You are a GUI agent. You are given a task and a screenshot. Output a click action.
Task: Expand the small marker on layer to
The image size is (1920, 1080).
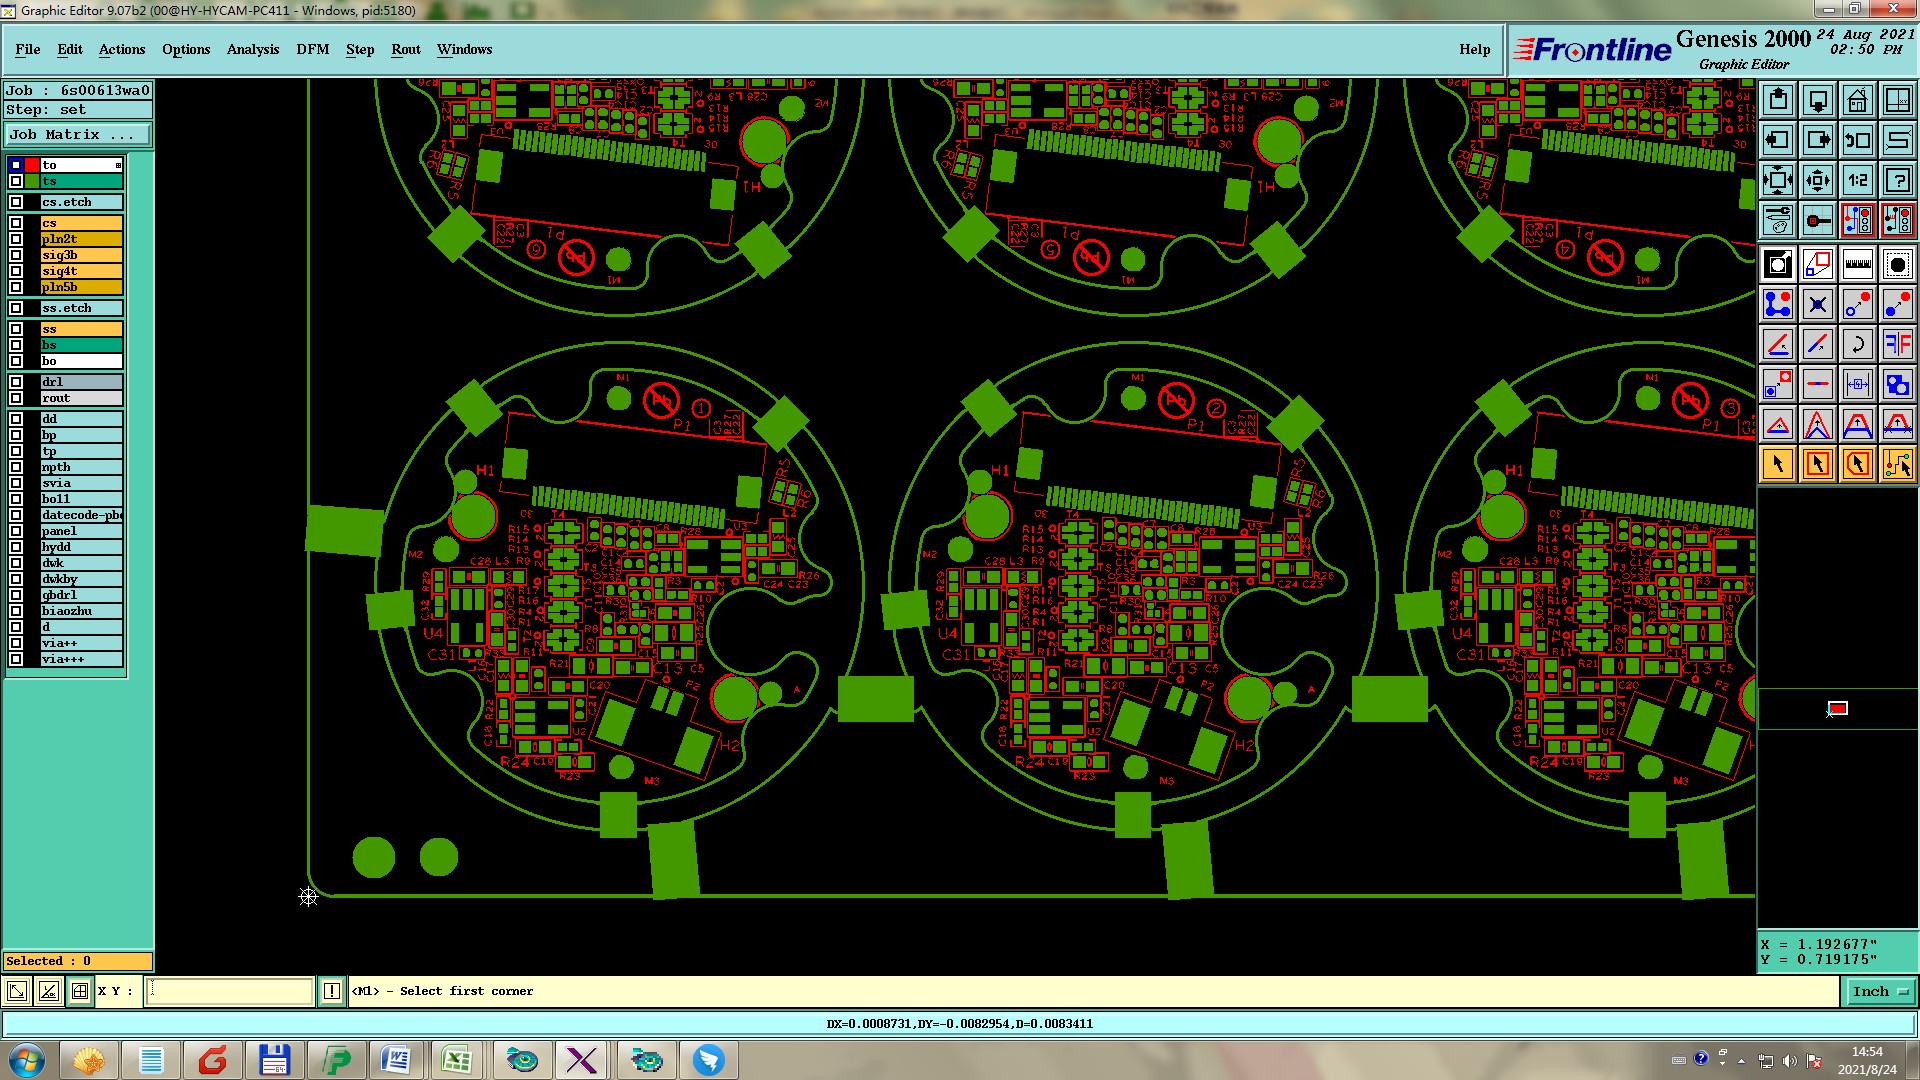118,165
